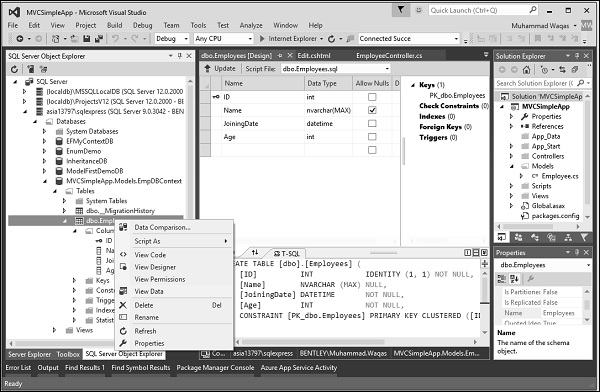Screen dimensions: 600x392
Task: Select dbo._MigrationHistory table in tree
Action: click(x=120, y=211)
